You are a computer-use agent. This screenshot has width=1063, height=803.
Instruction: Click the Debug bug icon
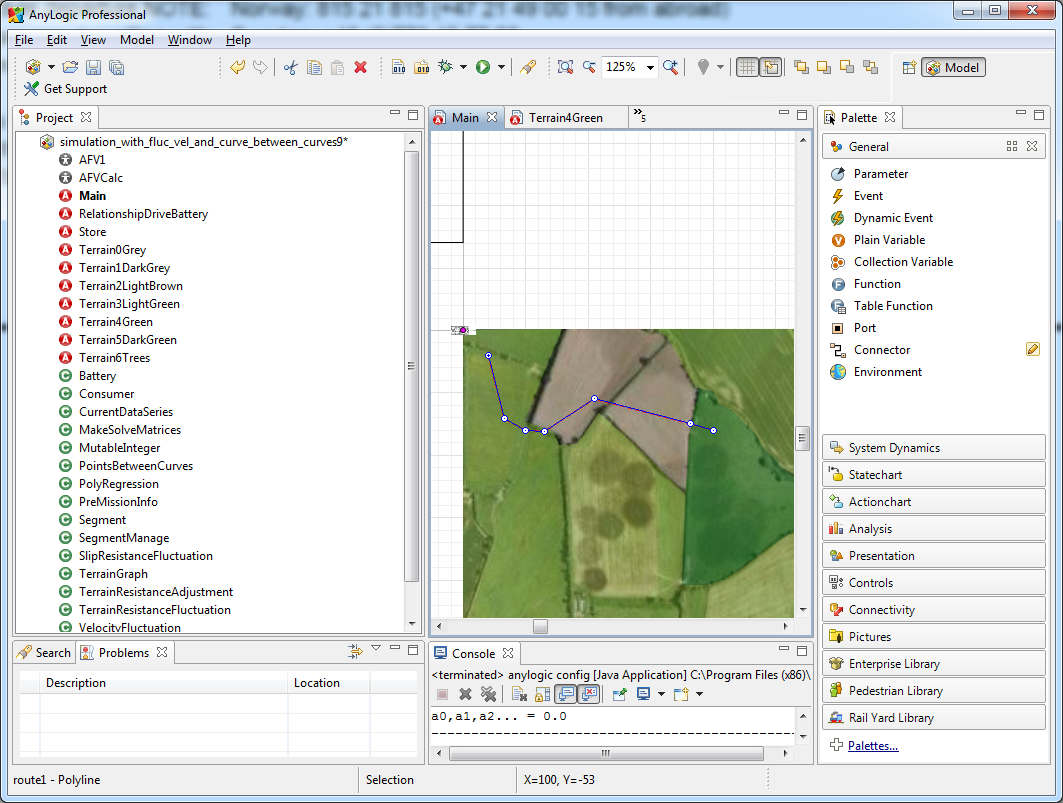click(445, 66)
